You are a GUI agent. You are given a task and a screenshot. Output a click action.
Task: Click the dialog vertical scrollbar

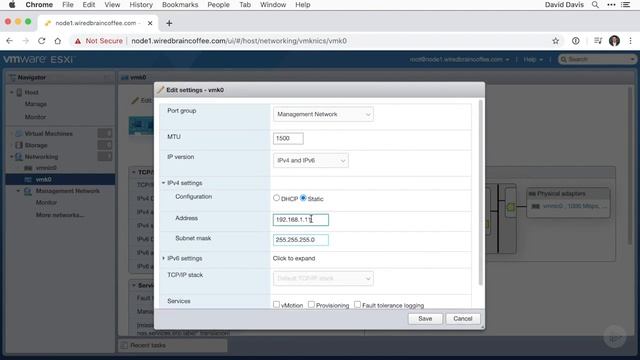coord(480,193)
